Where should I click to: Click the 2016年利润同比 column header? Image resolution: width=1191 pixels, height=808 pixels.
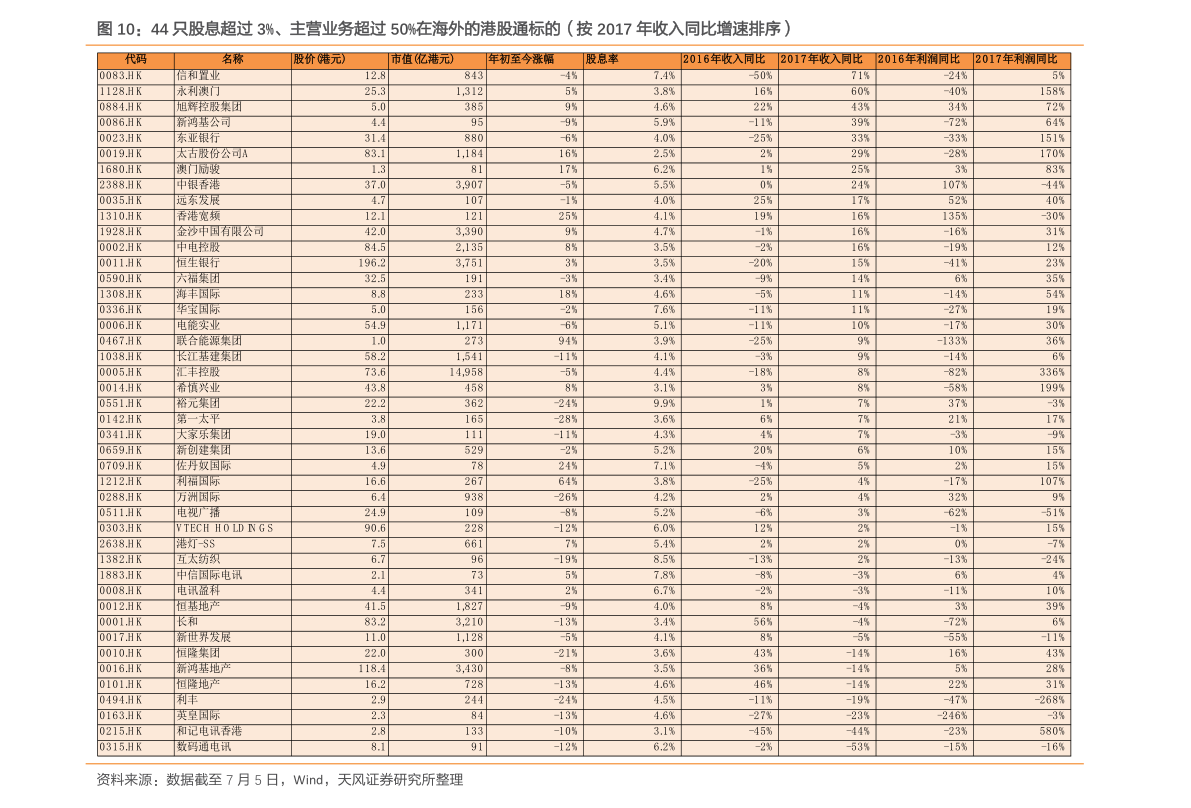coord(918,59)
